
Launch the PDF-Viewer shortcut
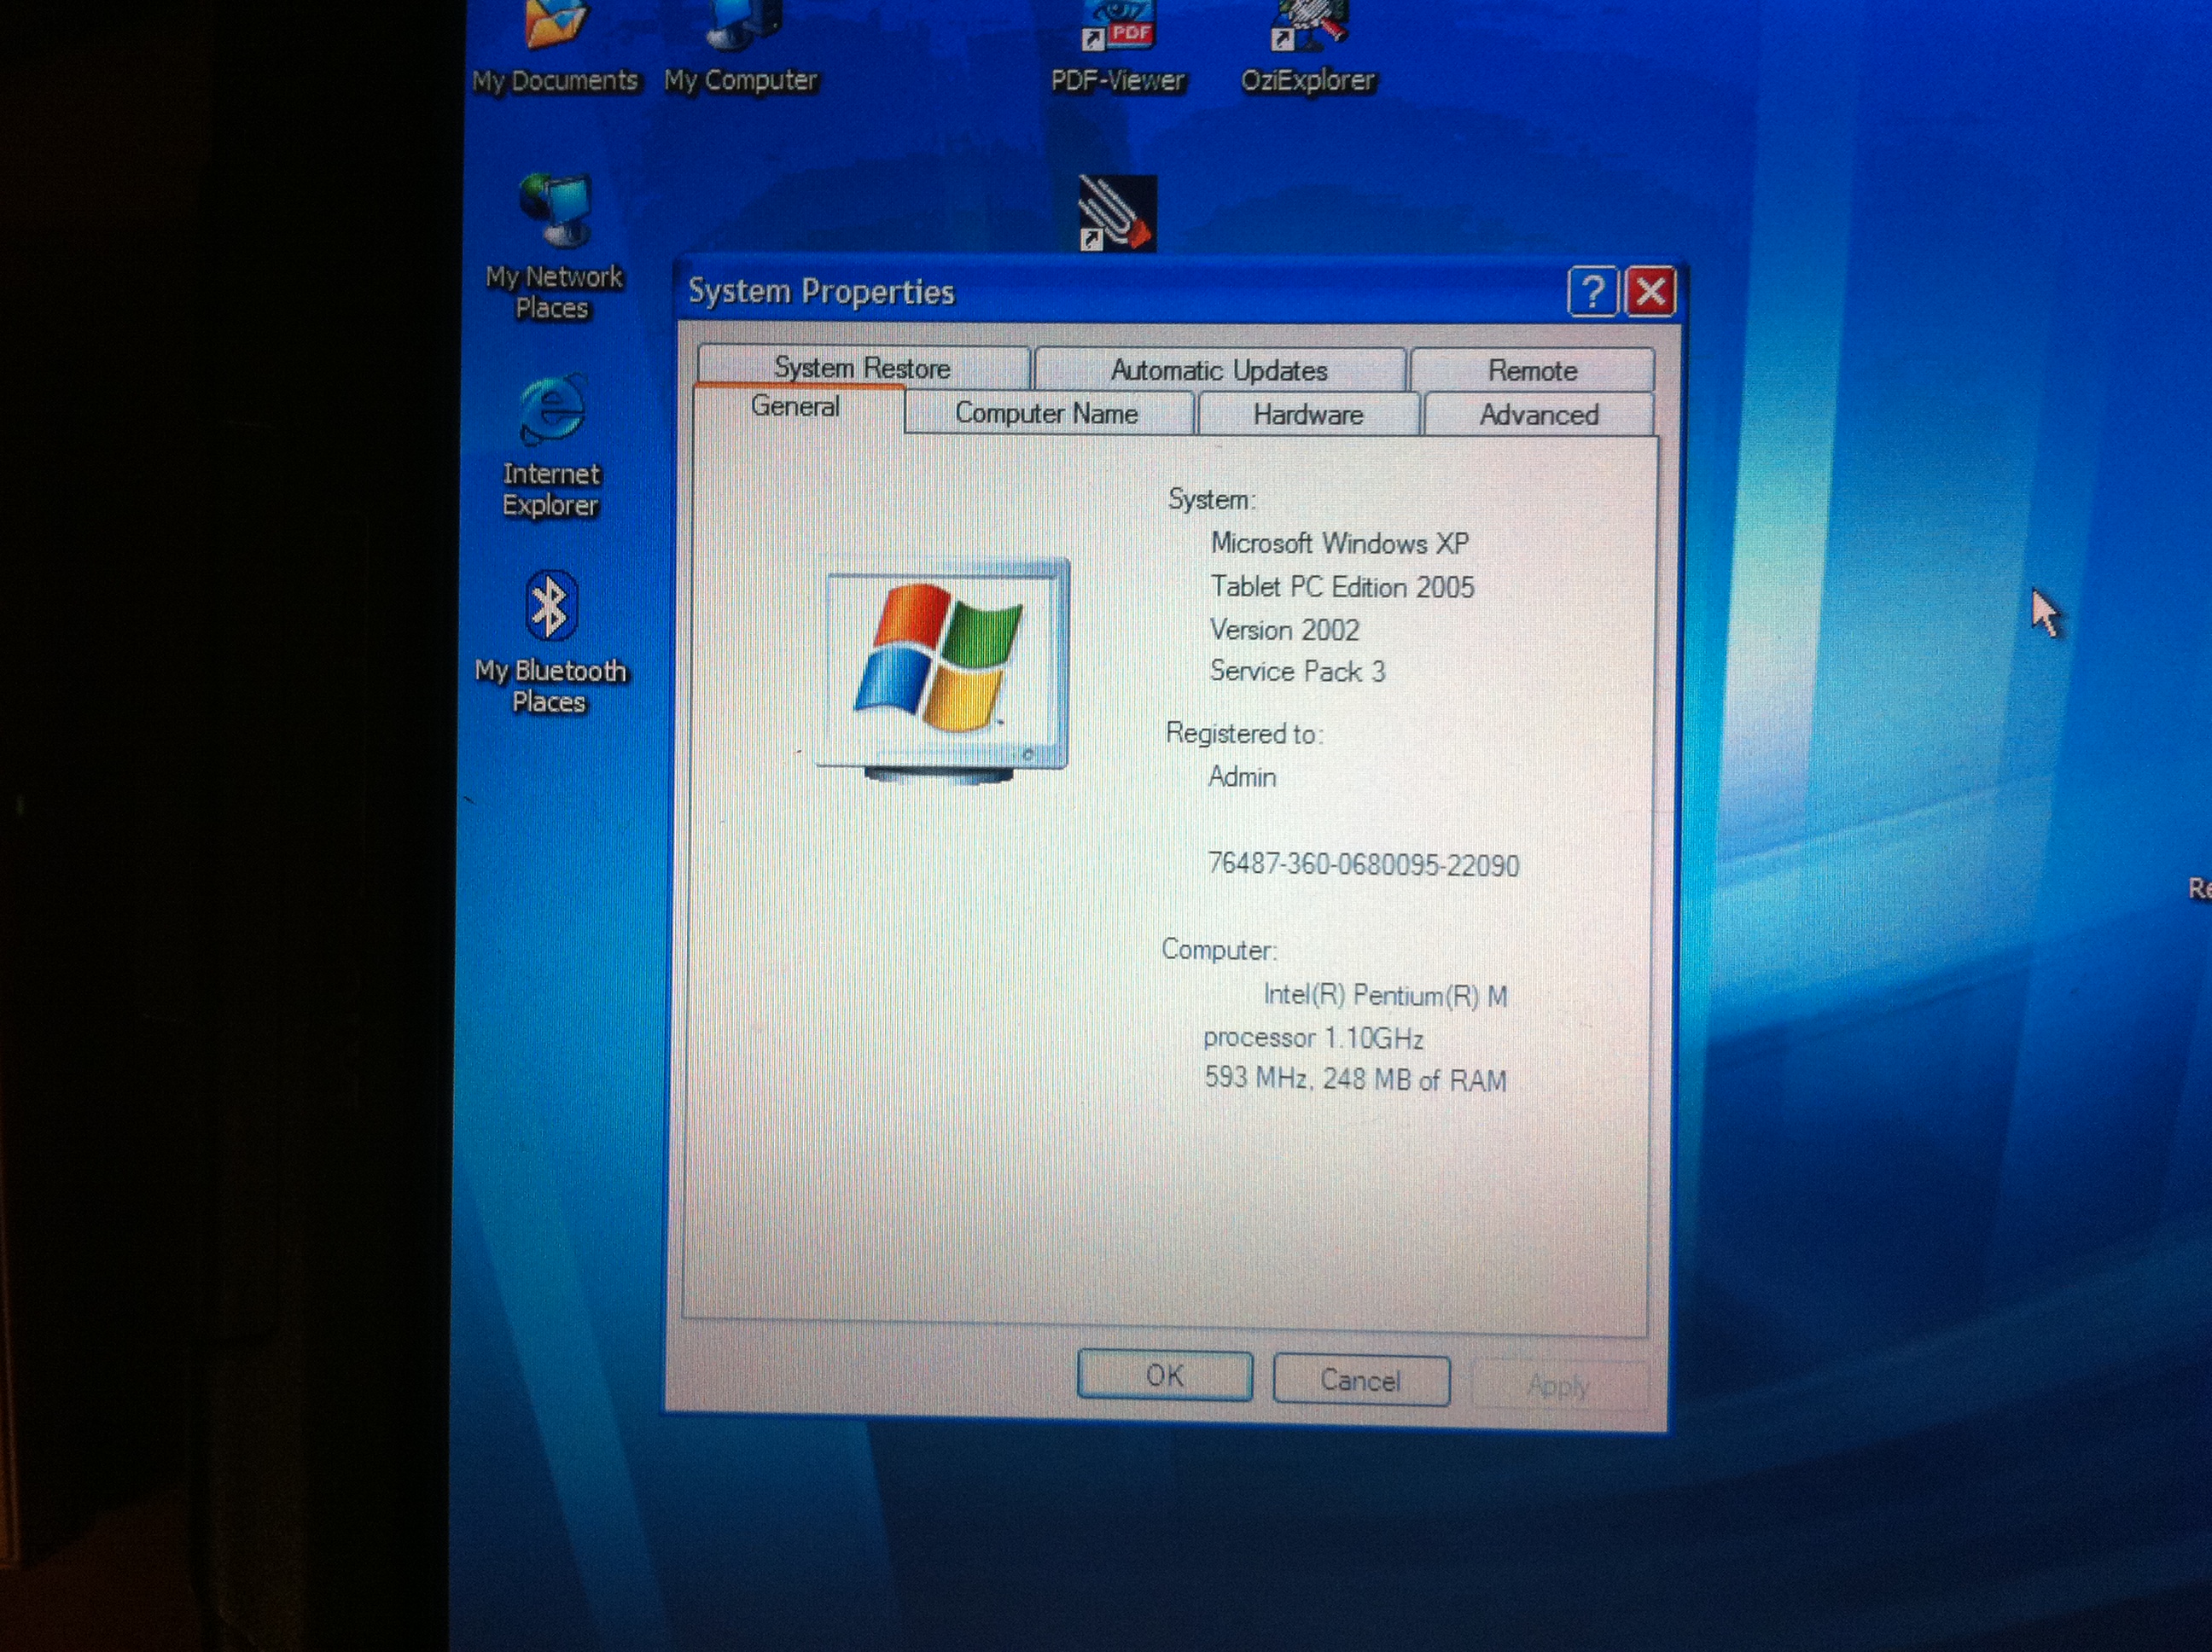tap(1117, 30)
